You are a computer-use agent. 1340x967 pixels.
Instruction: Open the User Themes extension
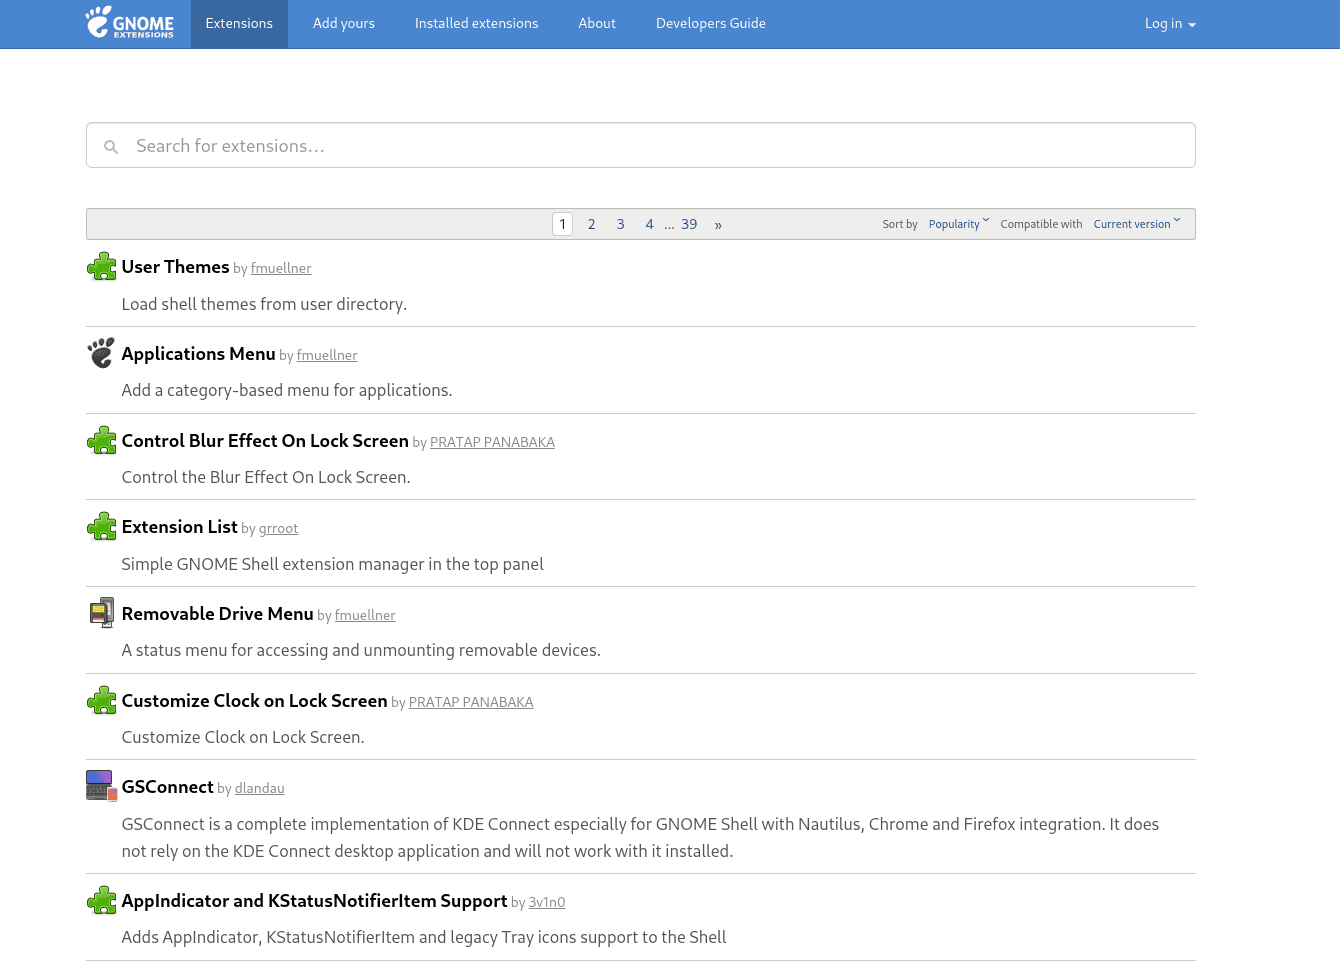click(175, 267)
